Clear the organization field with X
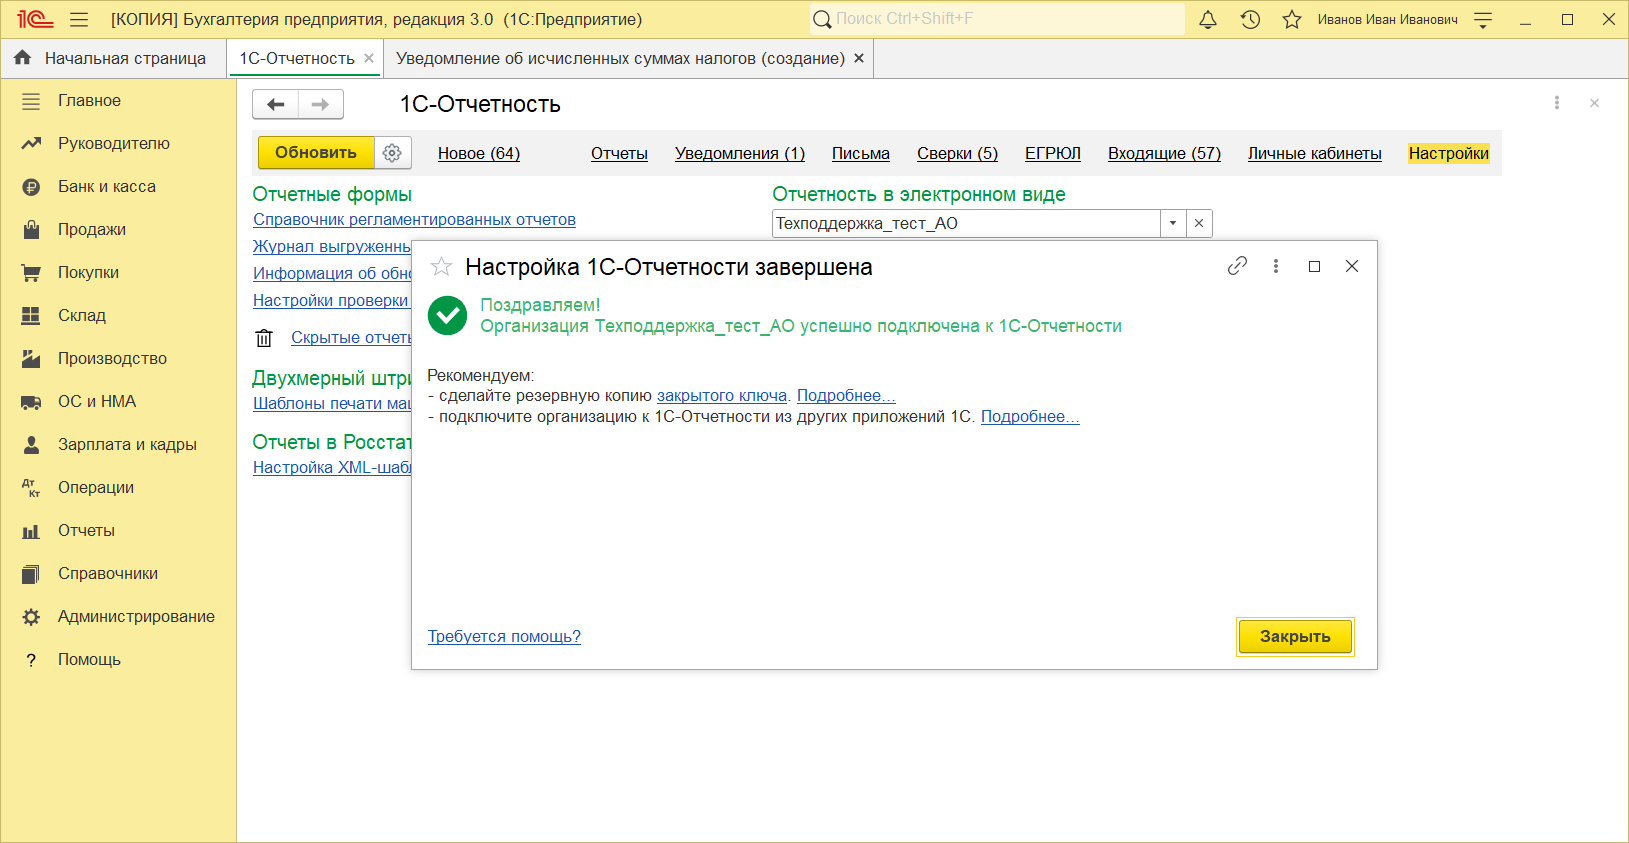This screenshot has width=1629, height=843. click(1199, 223)
